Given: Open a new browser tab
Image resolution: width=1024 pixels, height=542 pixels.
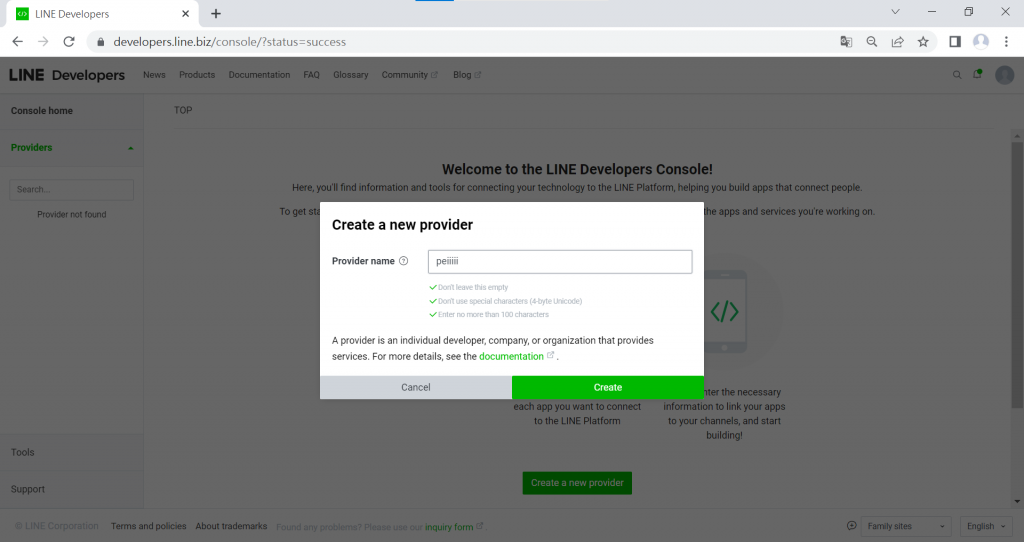Looking at the screenshot, I should (216, 14).
